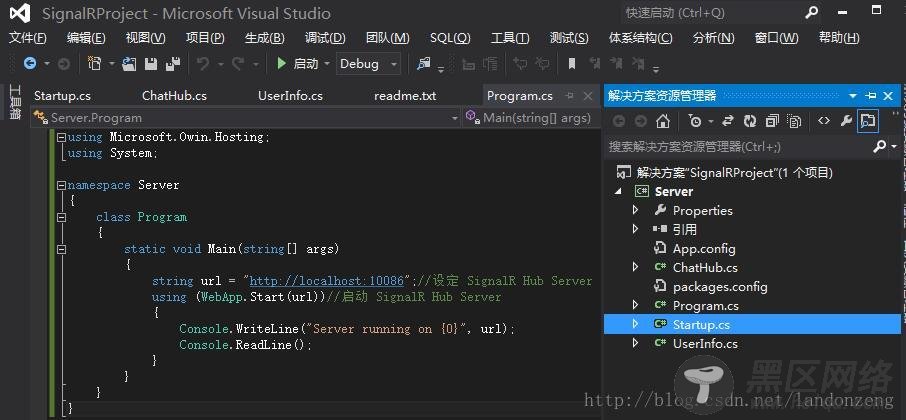This screenshot has width=906, height=420.
Task: Select App.config in Solution Explorer
Action: [704, 248]
